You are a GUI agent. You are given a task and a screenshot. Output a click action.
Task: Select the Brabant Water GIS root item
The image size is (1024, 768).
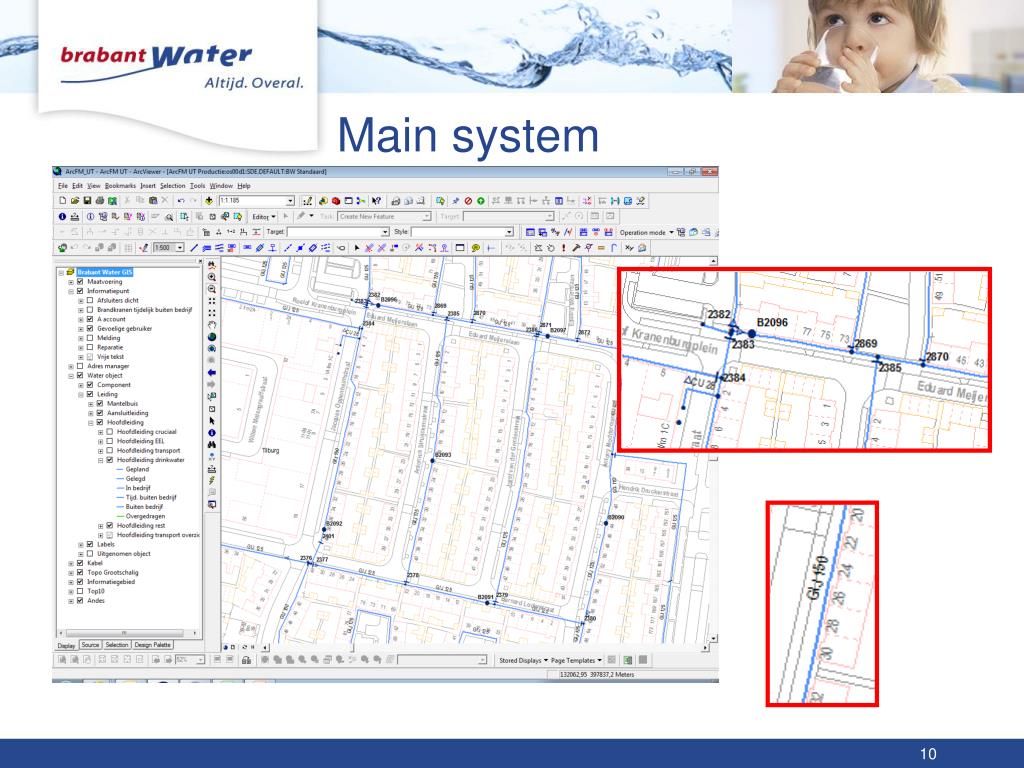click(104, 272)
